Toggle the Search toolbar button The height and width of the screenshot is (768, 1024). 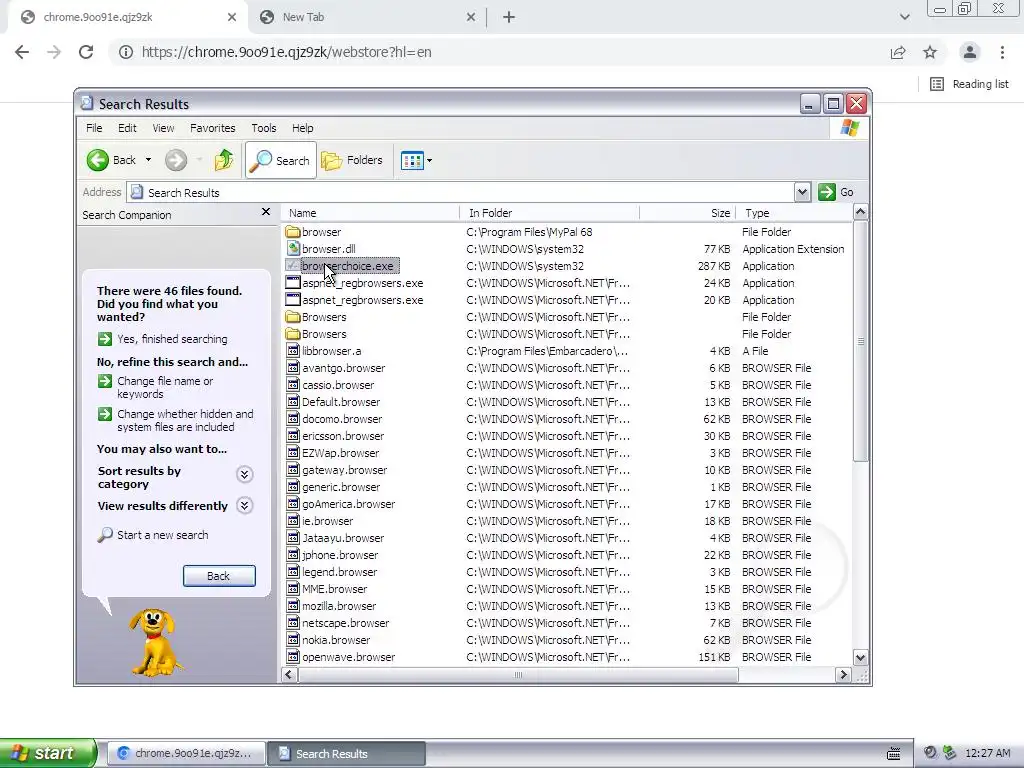(x=281, y=160)
